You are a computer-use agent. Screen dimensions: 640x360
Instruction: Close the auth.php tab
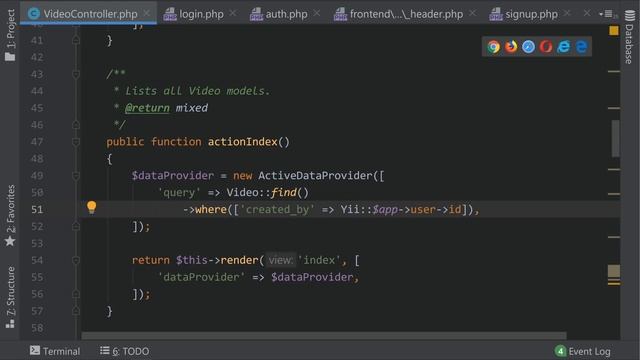[x=317, y=13]
